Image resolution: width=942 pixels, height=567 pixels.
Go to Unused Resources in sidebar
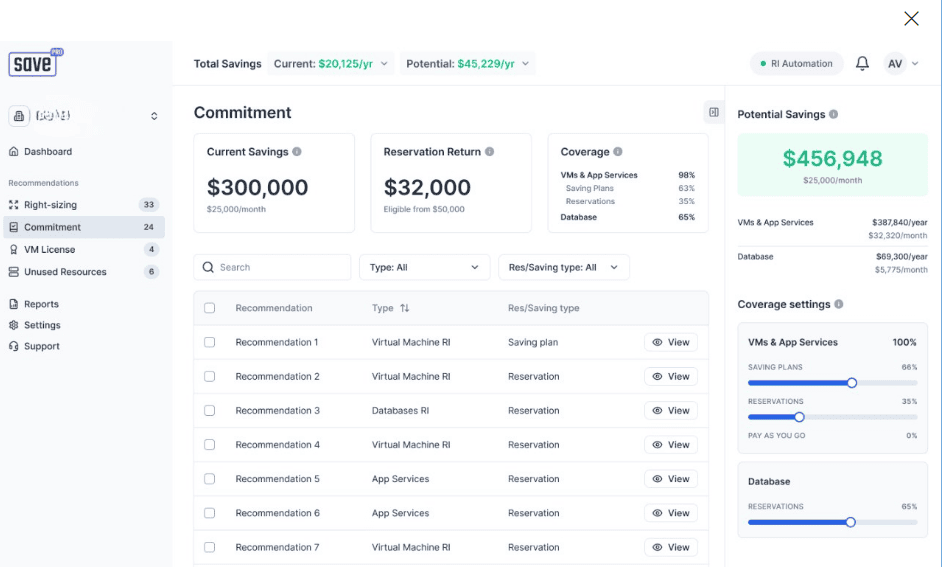click(65, 272)
